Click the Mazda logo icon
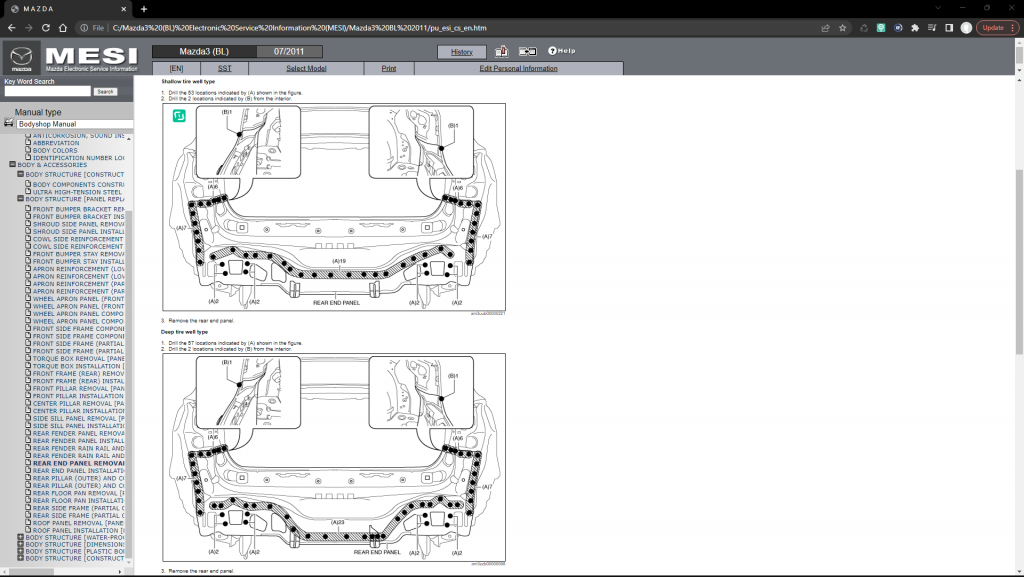Viewport: 1024px width, 577px height. coord(22,58)
